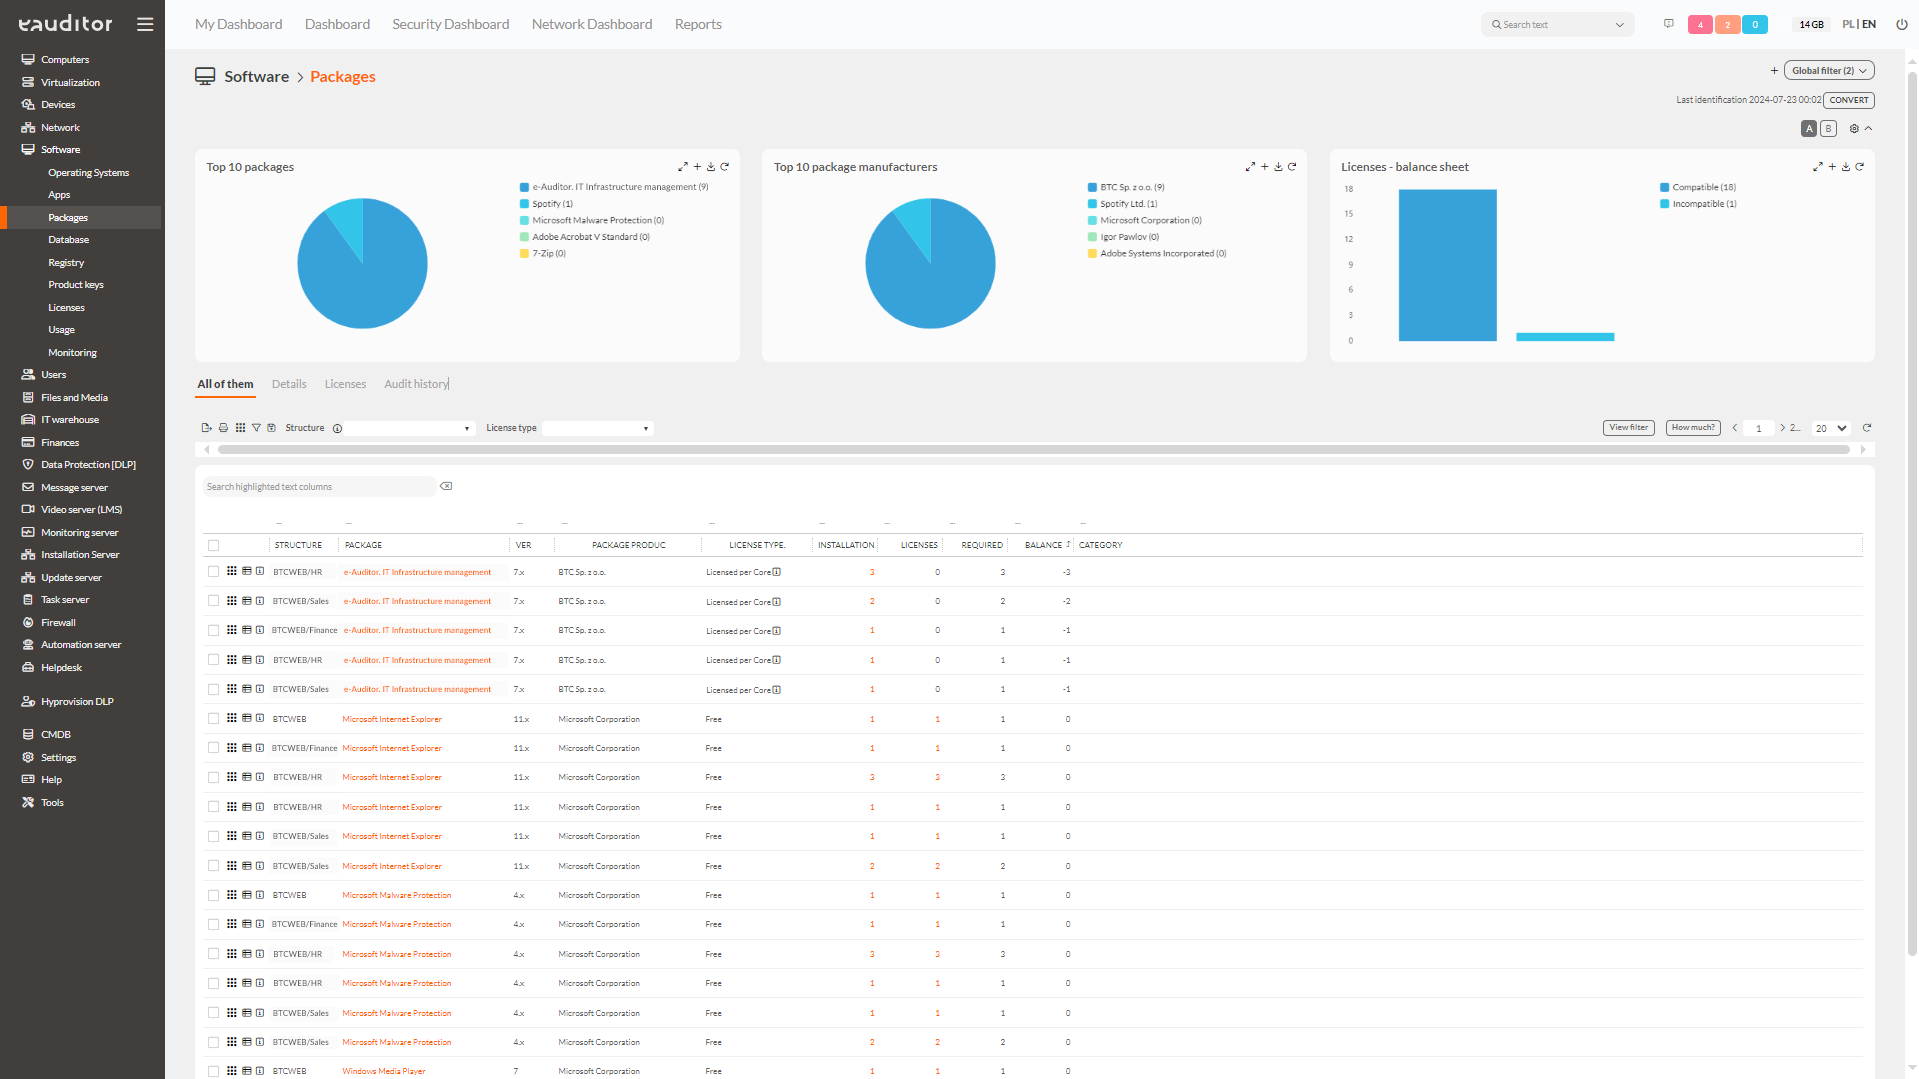Click the blue alert counter badge 0
The image size is (1919, 1079).
[1755, 25]
